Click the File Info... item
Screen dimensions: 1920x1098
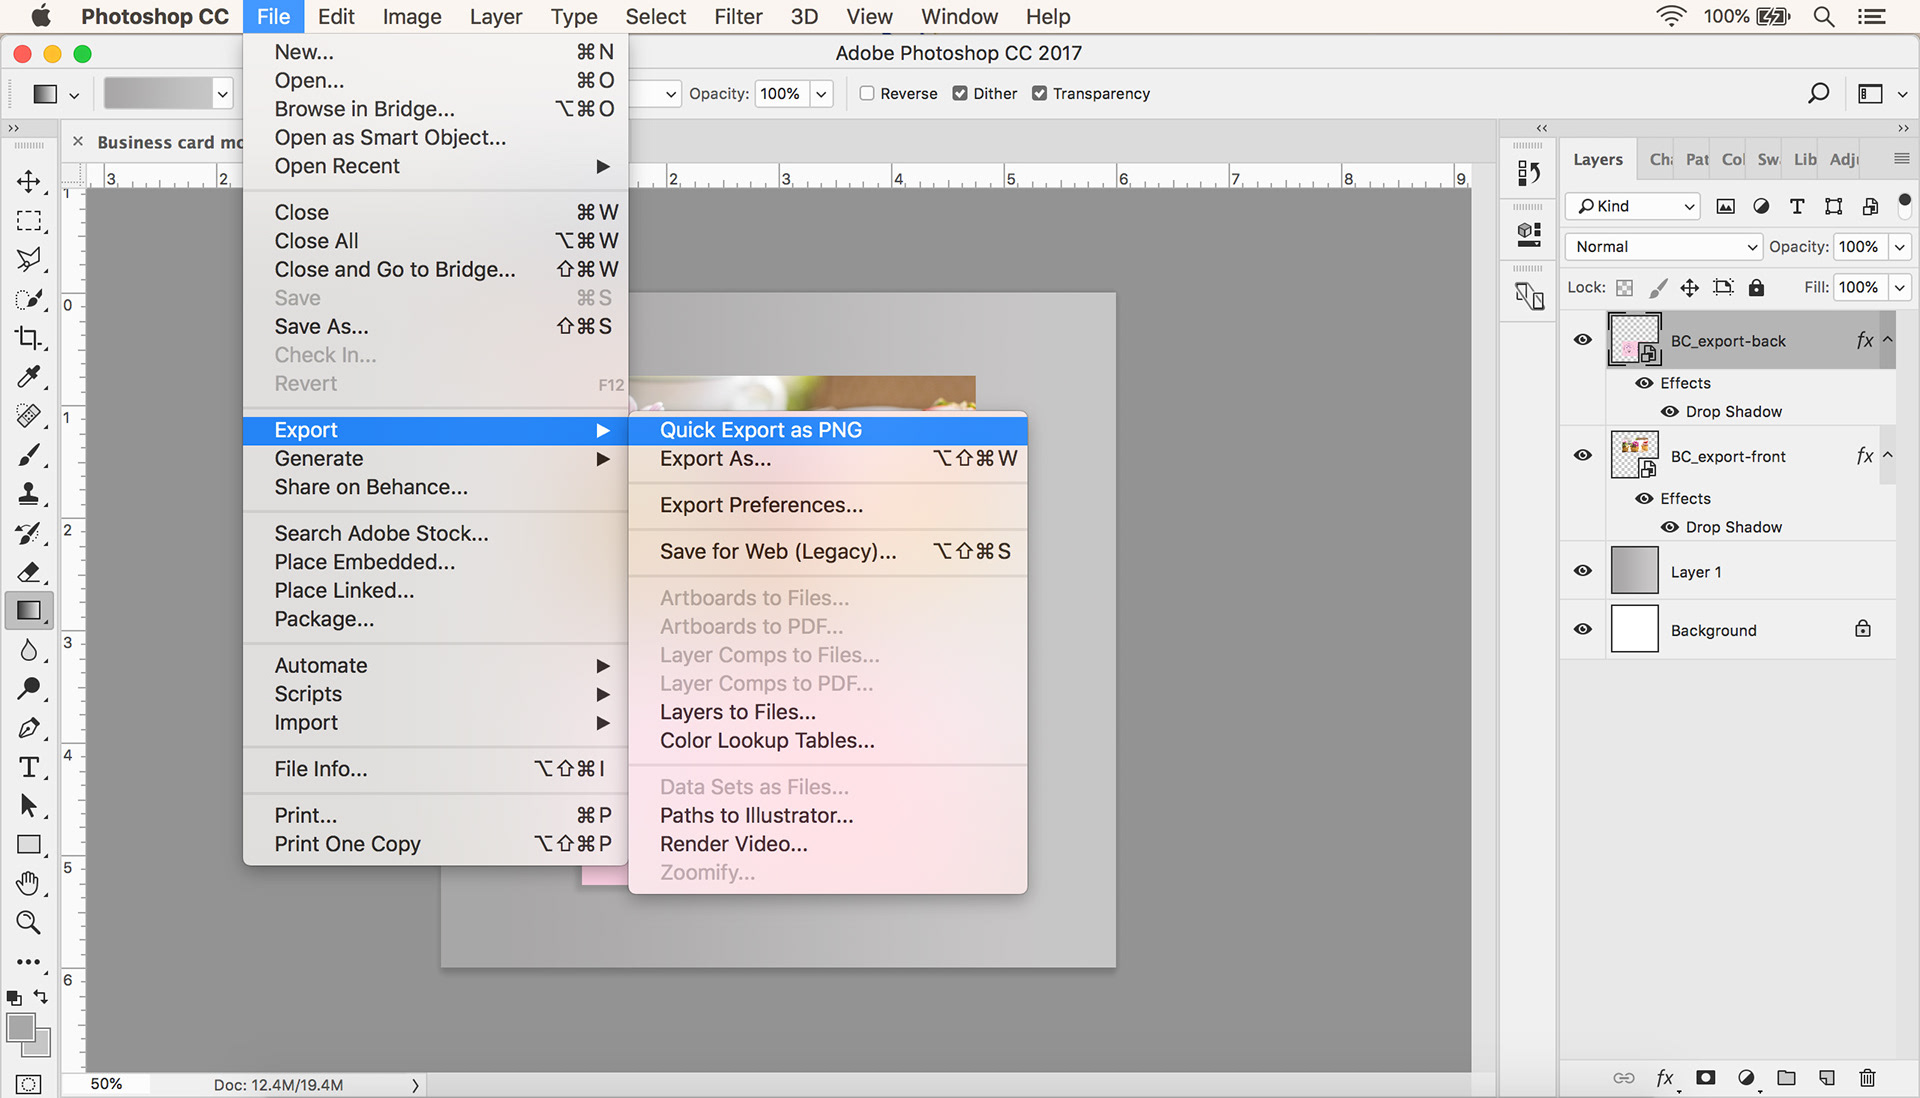pos(435,769)
